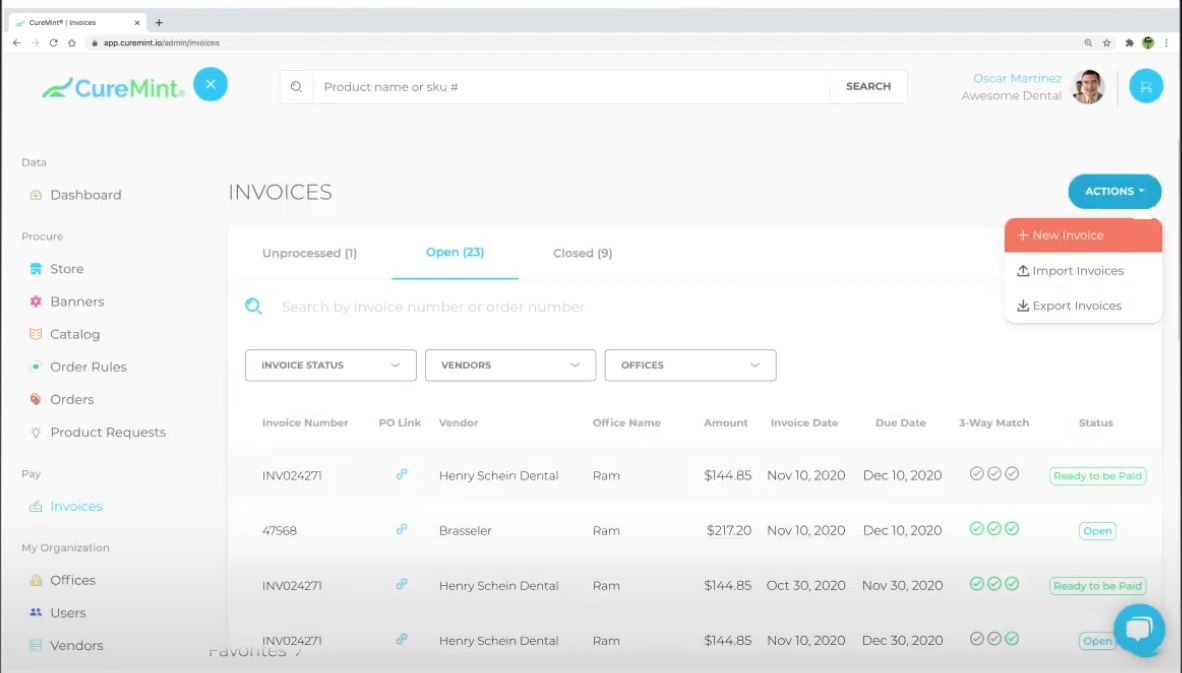Choose Import Invoices menu item
This screenshot has width=1182, height=673.
[x=1082, y=271]
